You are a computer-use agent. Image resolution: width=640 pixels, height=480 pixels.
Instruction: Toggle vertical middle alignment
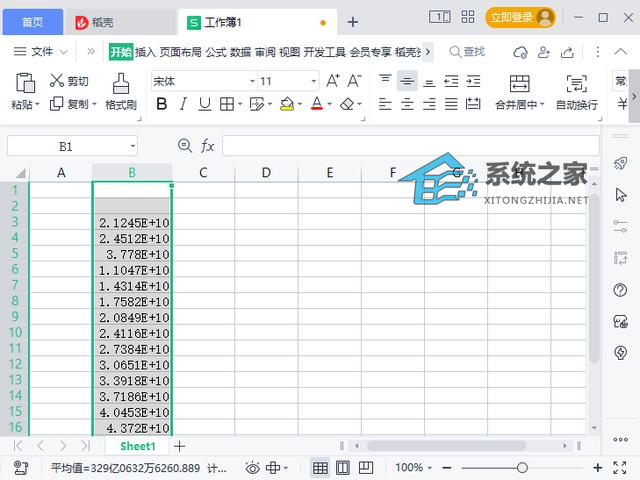pos(407,81)
